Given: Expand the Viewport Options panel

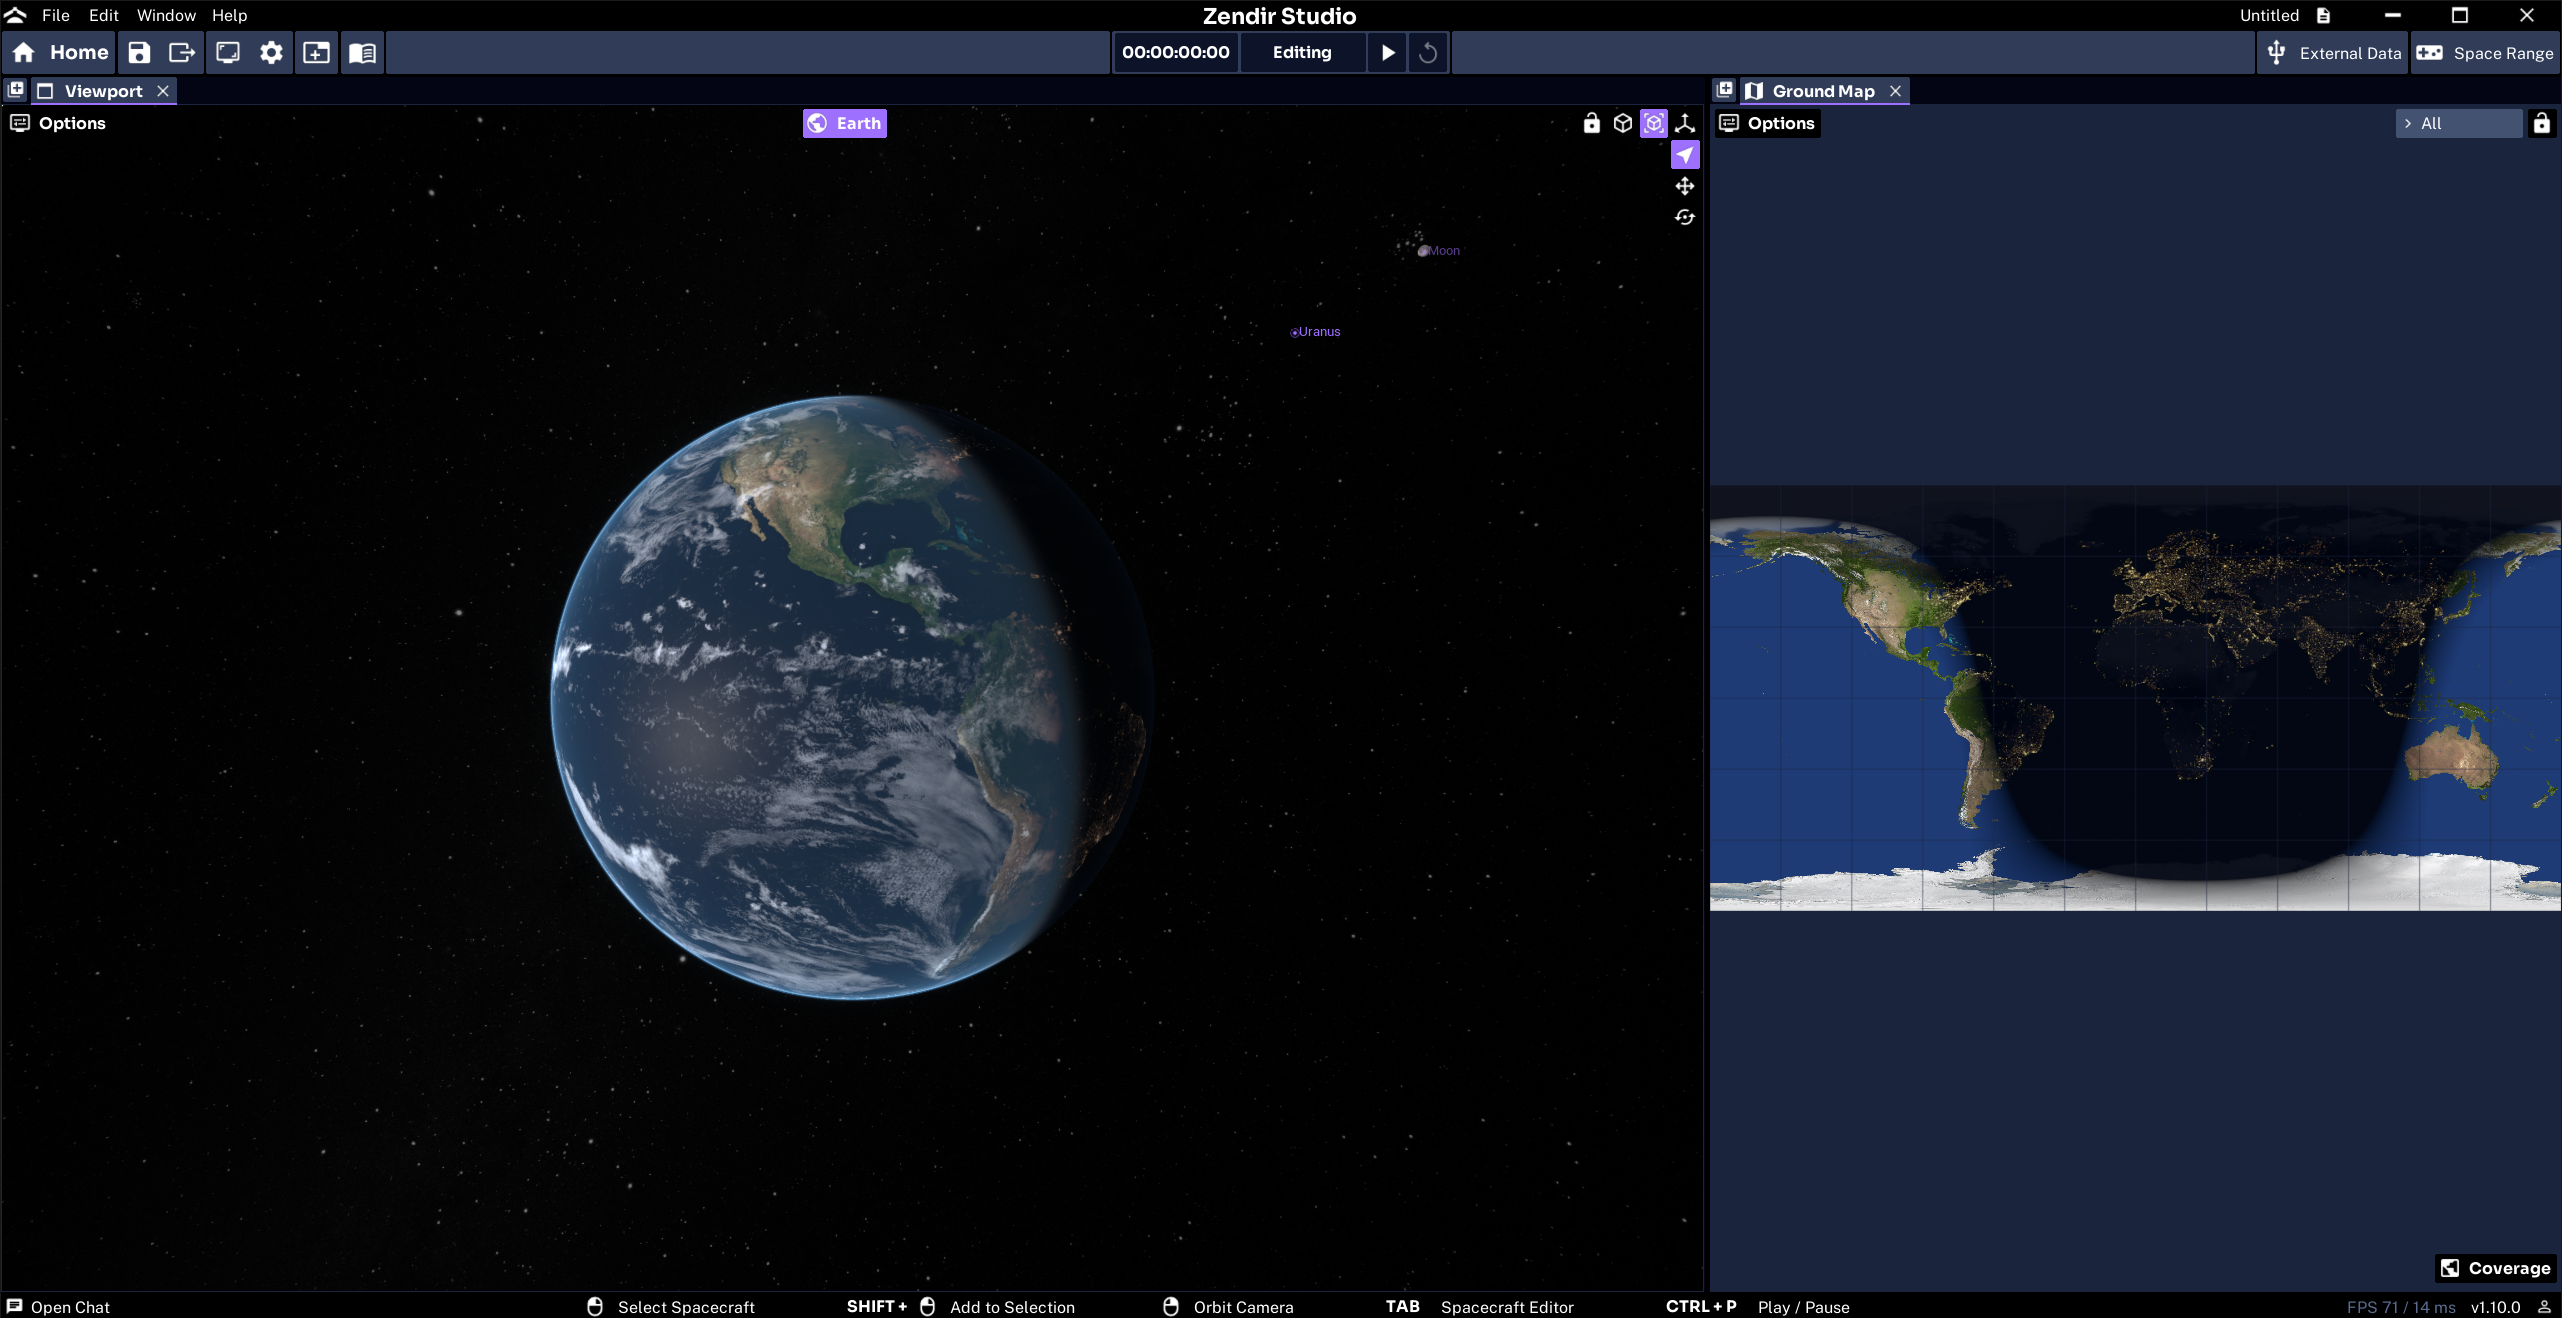Looking at the screenshot, I should (x=58, y=123).
